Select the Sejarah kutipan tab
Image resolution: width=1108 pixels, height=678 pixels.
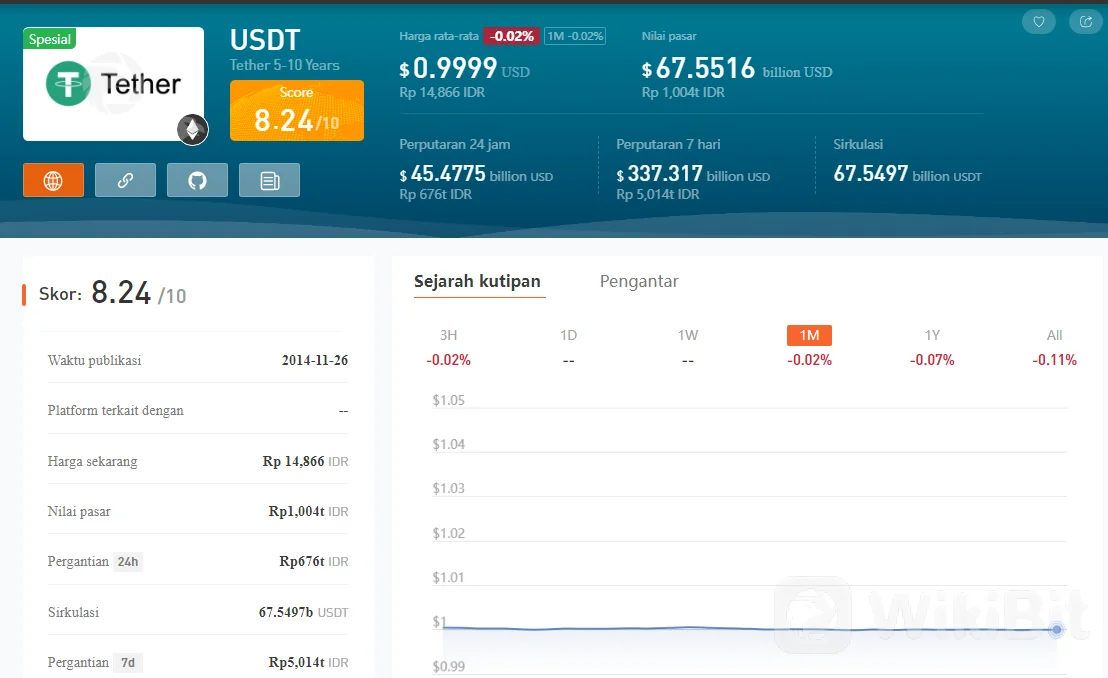(x=478, y=281)
